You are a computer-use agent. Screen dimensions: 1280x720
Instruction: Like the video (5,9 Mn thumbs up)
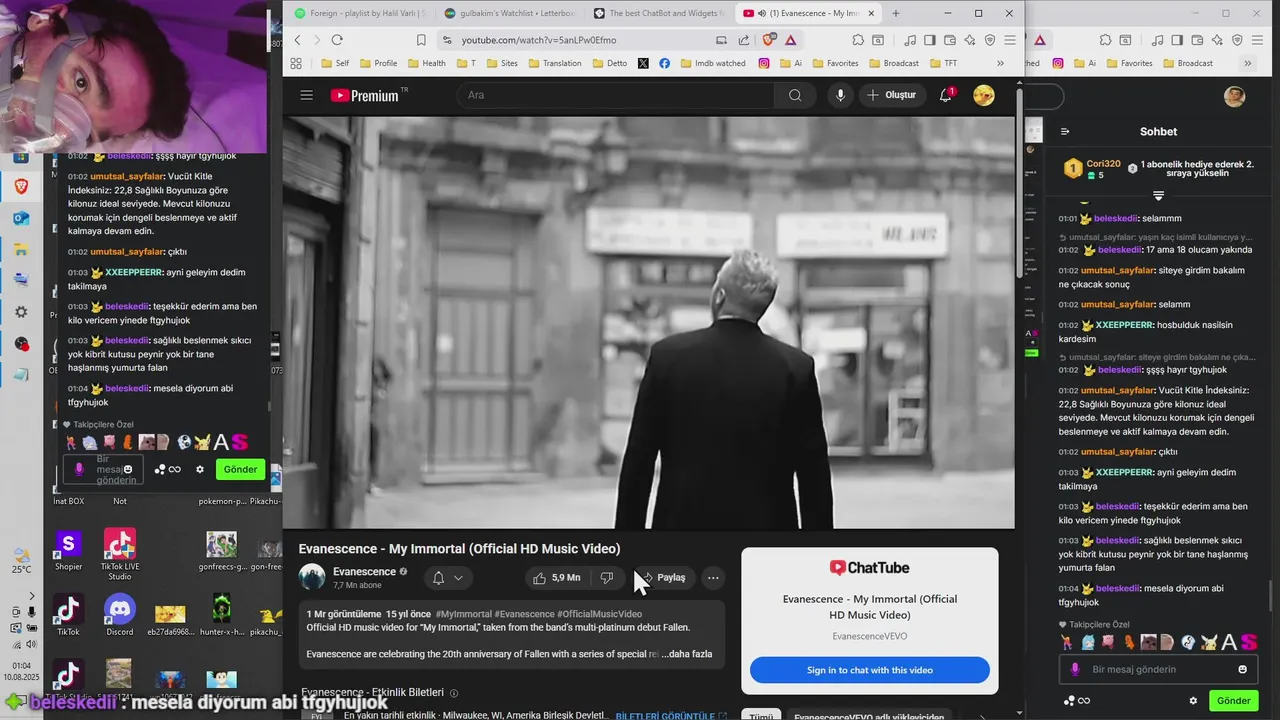[556, 578]
